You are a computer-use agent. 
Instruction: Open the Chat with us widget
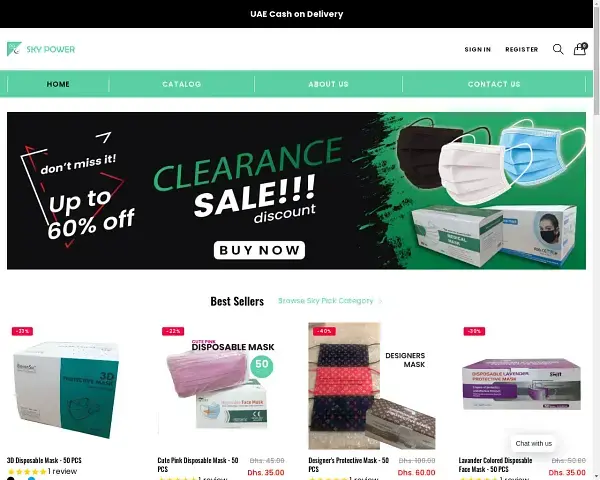tap(533, 443)
